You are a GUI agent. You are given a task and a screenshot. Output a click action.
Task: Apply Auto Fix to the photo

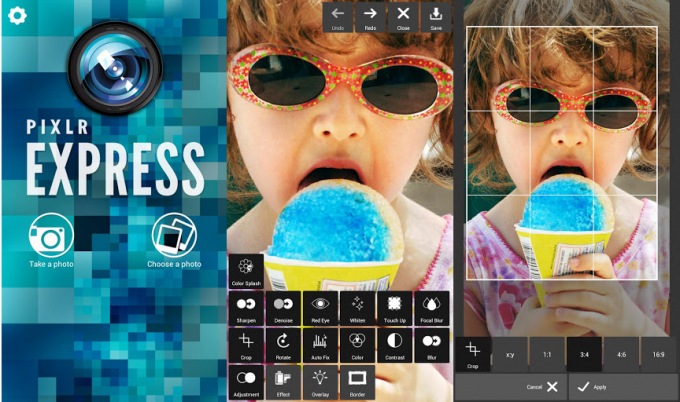[x=320, y=345]
